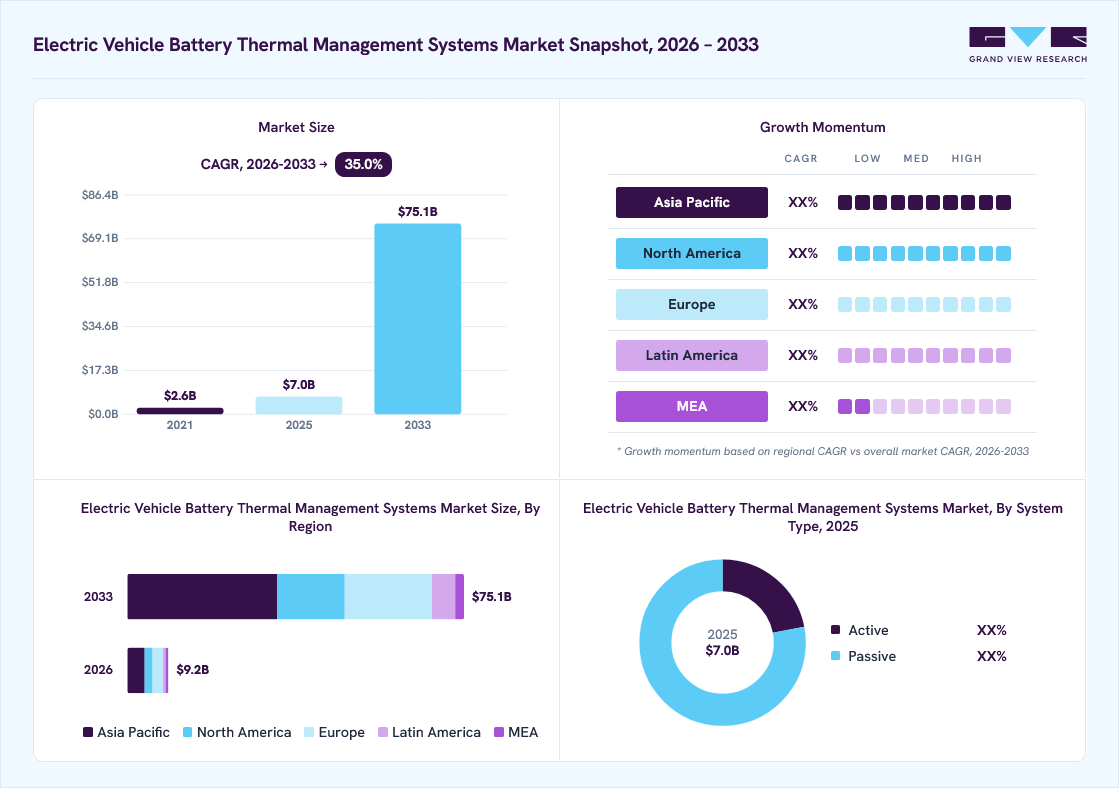Click the Europe XX% CAGR value
This screenshot has height=788, width=1120.
pyautogui.click(x=803, y=304)
